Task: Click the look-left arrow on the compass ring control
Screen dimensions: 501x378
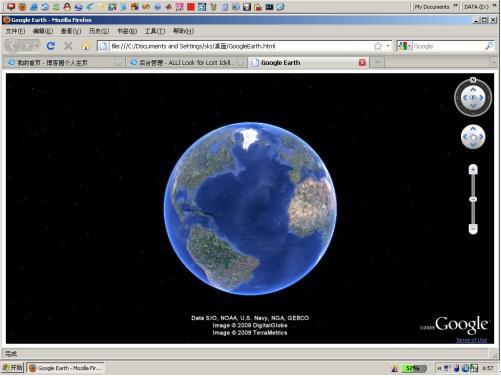Action: [x=465, y=98]
